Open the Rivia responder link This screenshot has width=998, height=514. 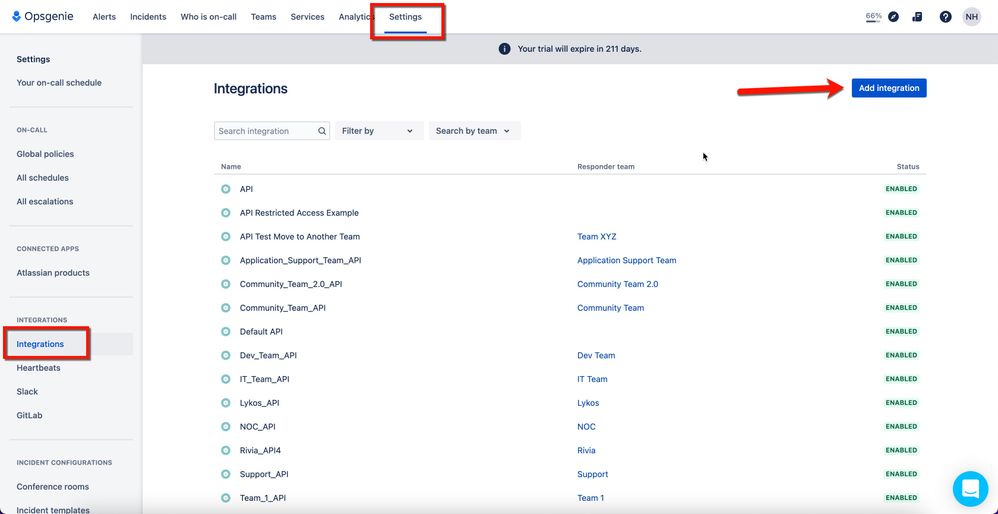pos(587,450)
